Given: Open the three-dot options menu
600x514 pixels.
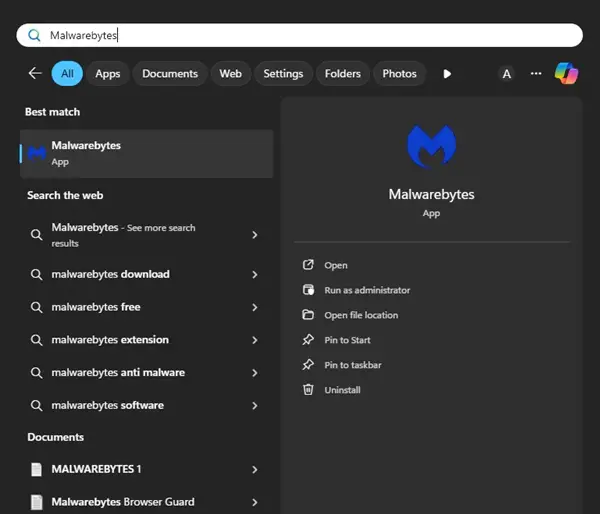Looking at the screenshot, I should click(536, 73).
